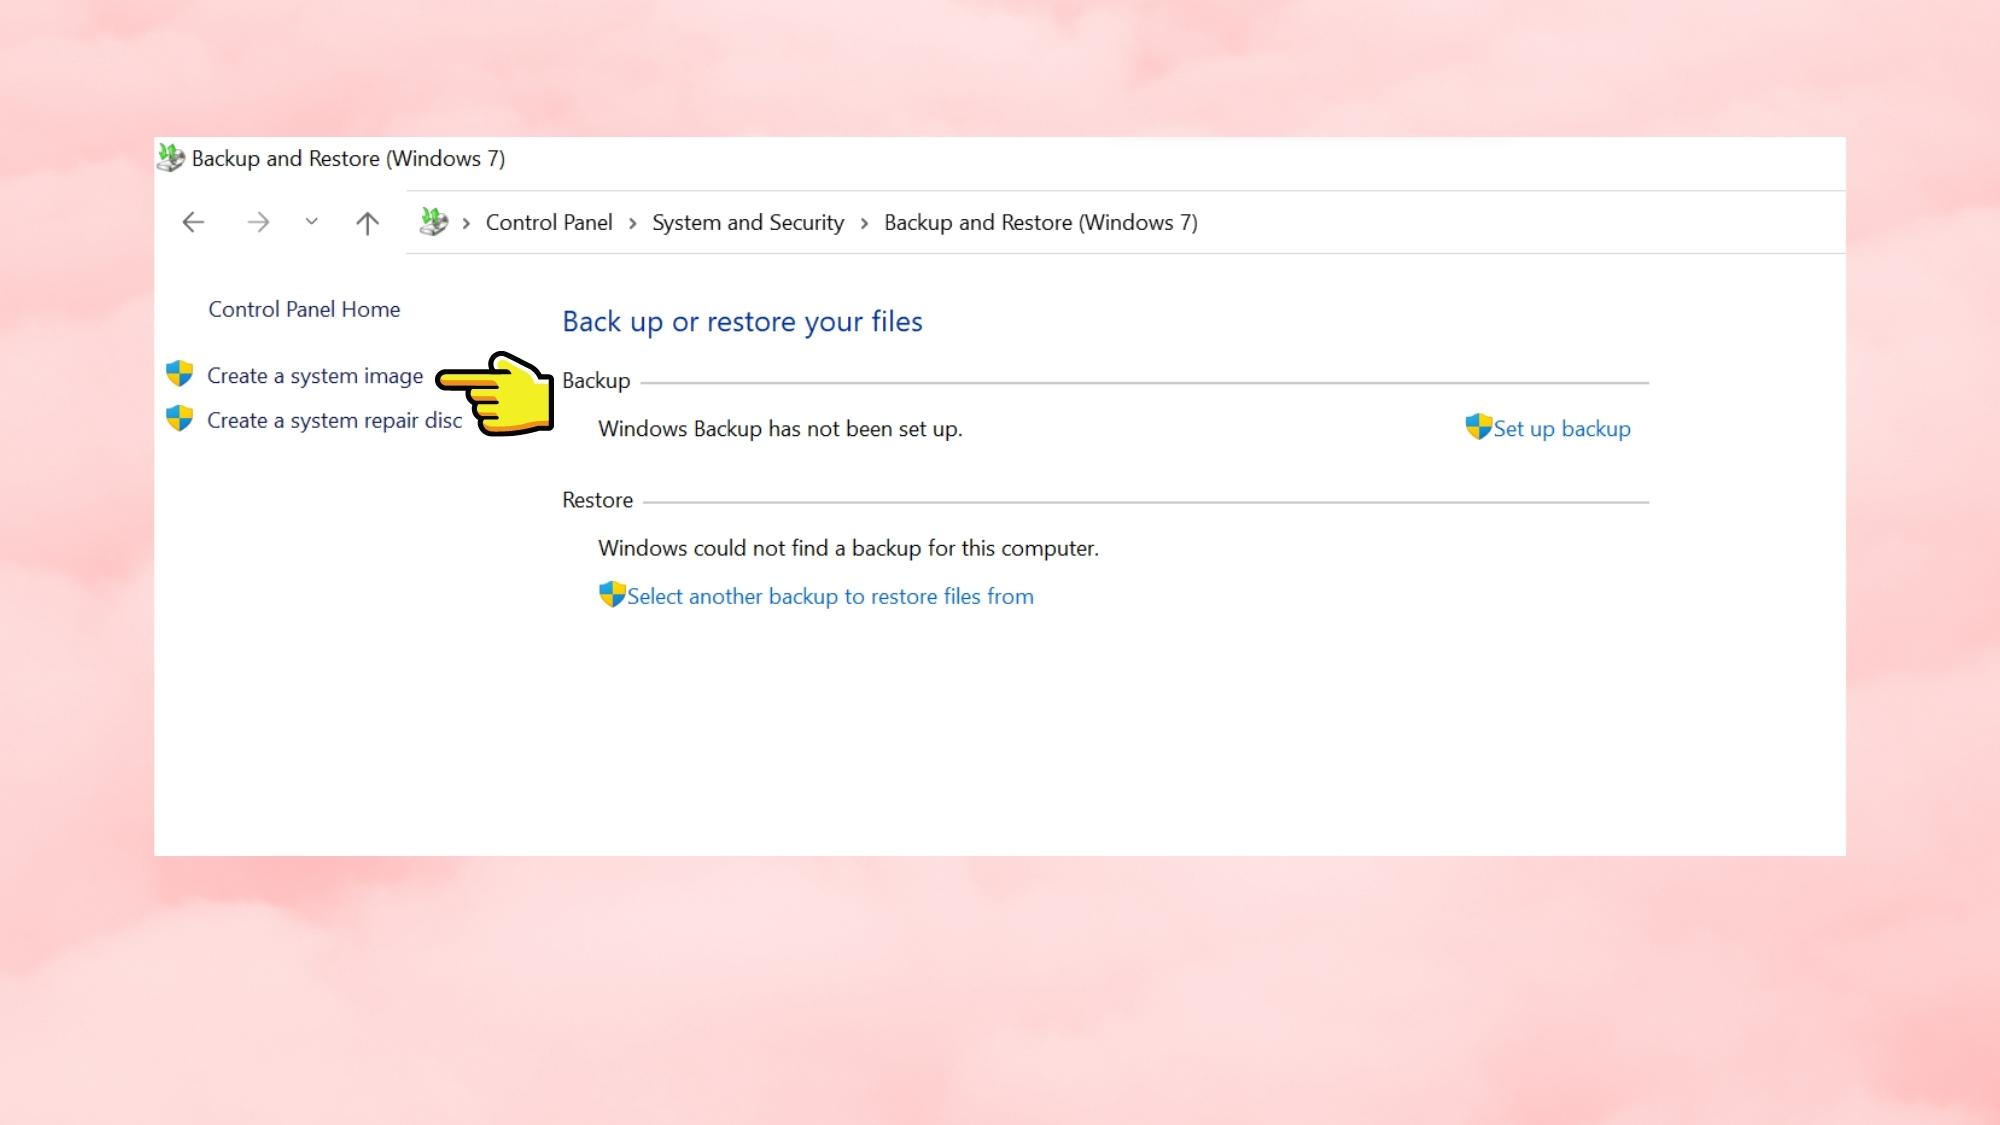2000x1125 pixels.
Task: Click the Backup section label
Action: 596,381
